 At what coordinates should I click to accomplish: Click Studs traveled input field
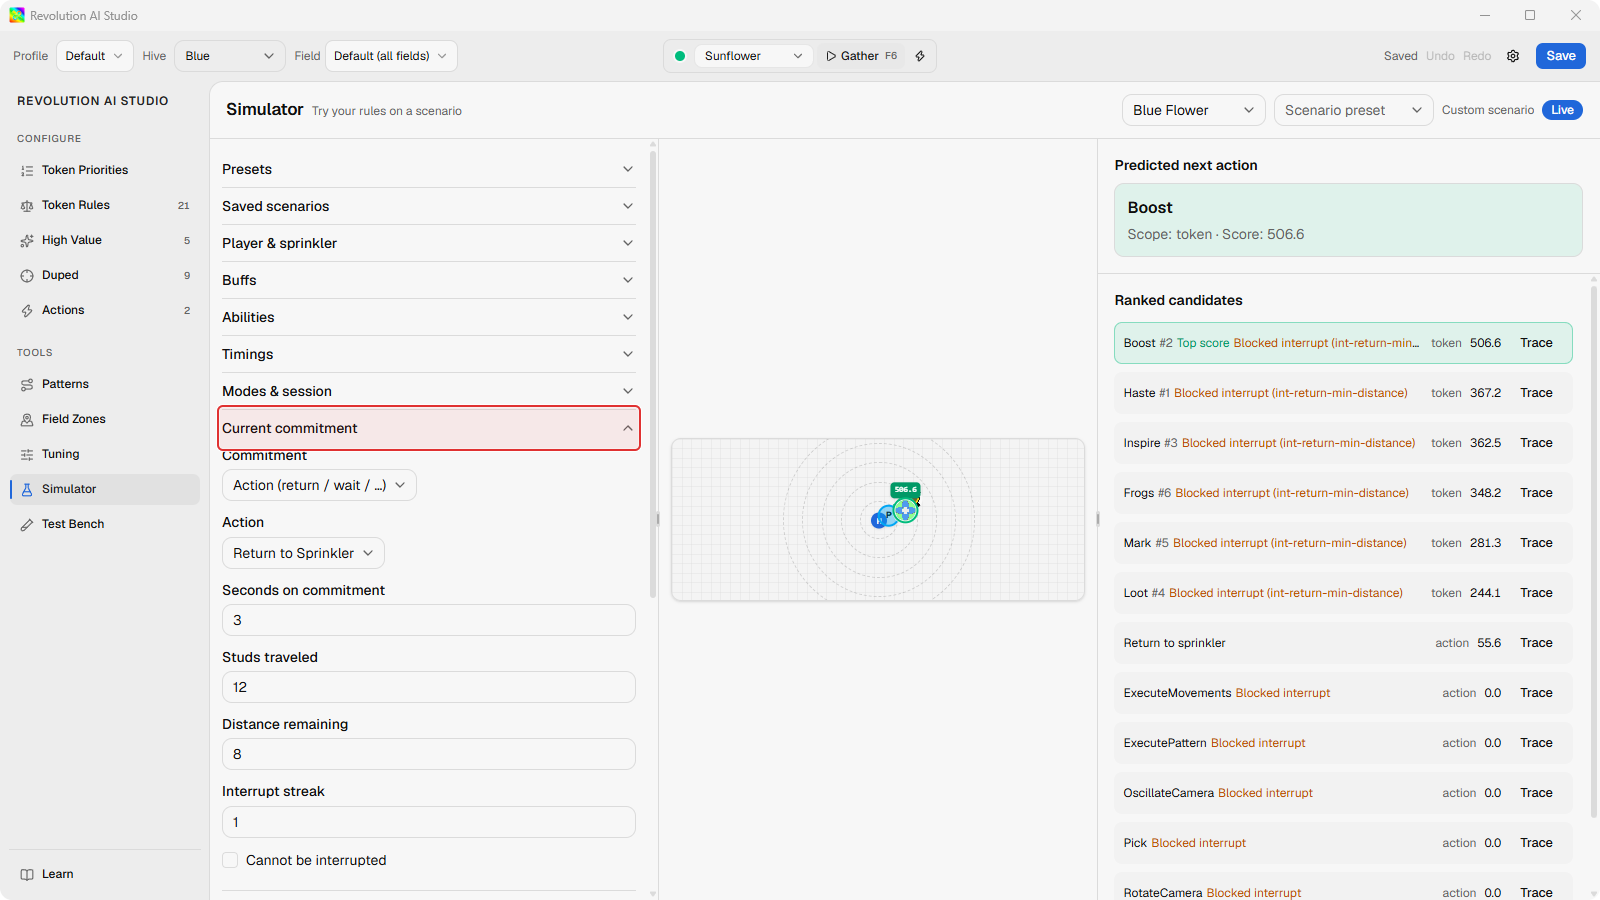(x=428, y=687)
